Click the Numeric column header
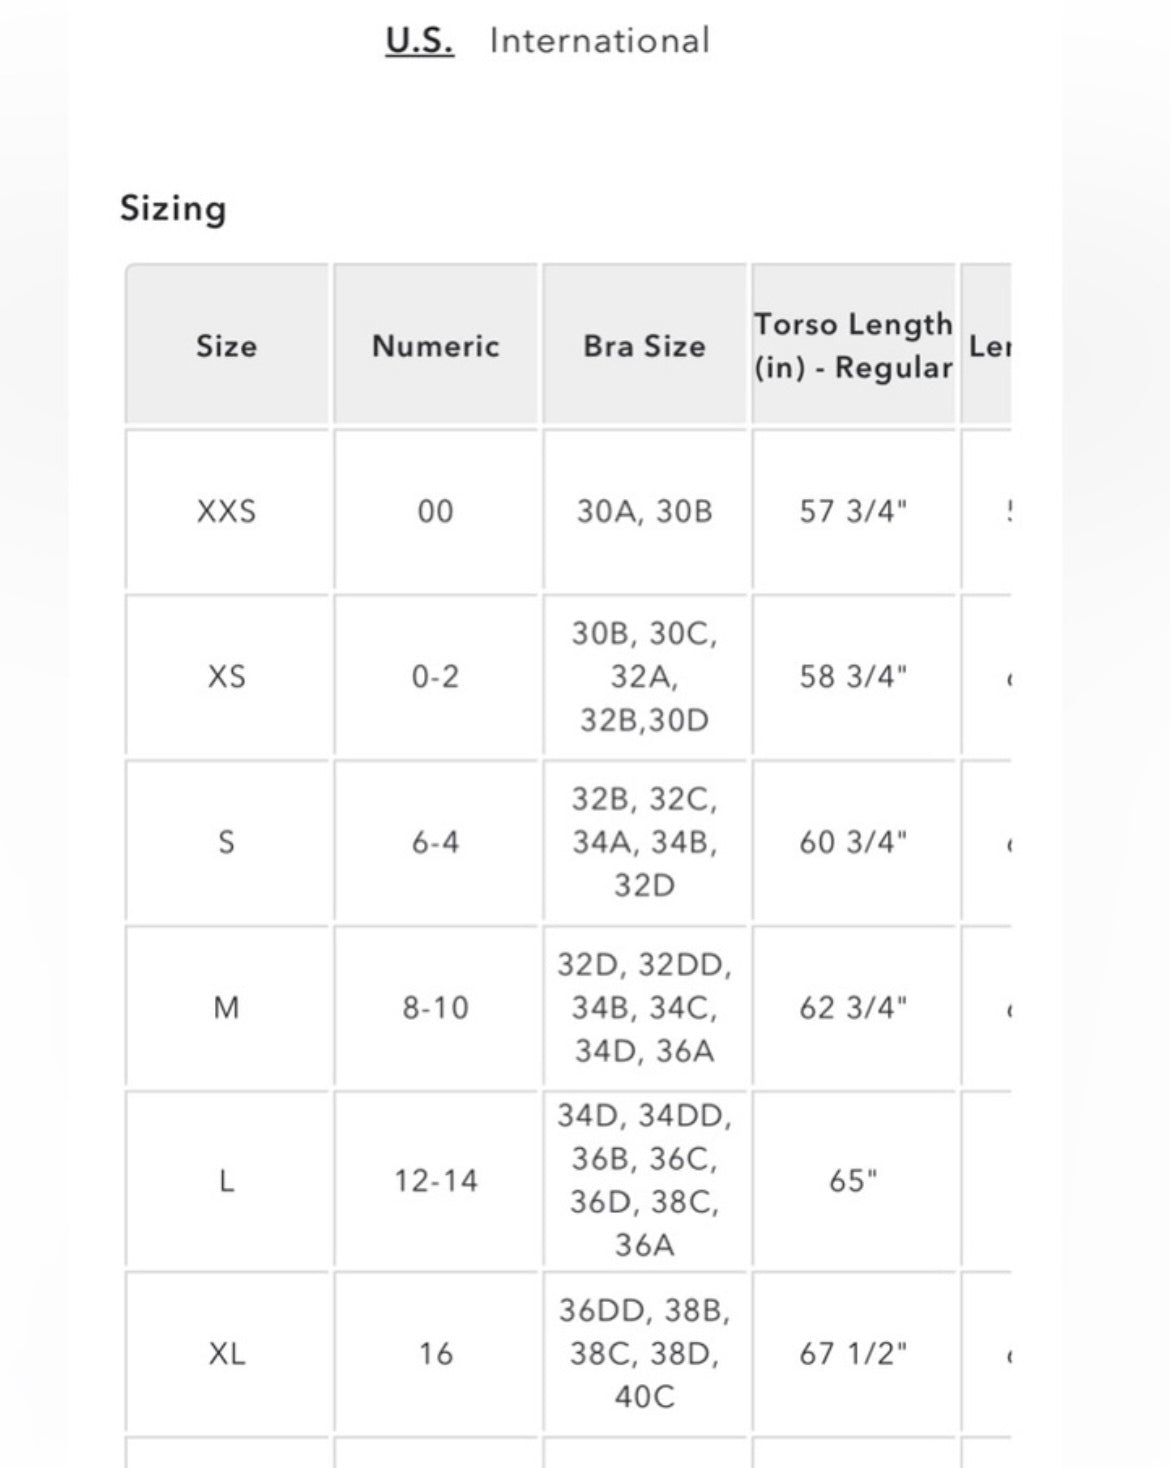This screenshot has width=1170, height=1468. (x=435, y=346)
